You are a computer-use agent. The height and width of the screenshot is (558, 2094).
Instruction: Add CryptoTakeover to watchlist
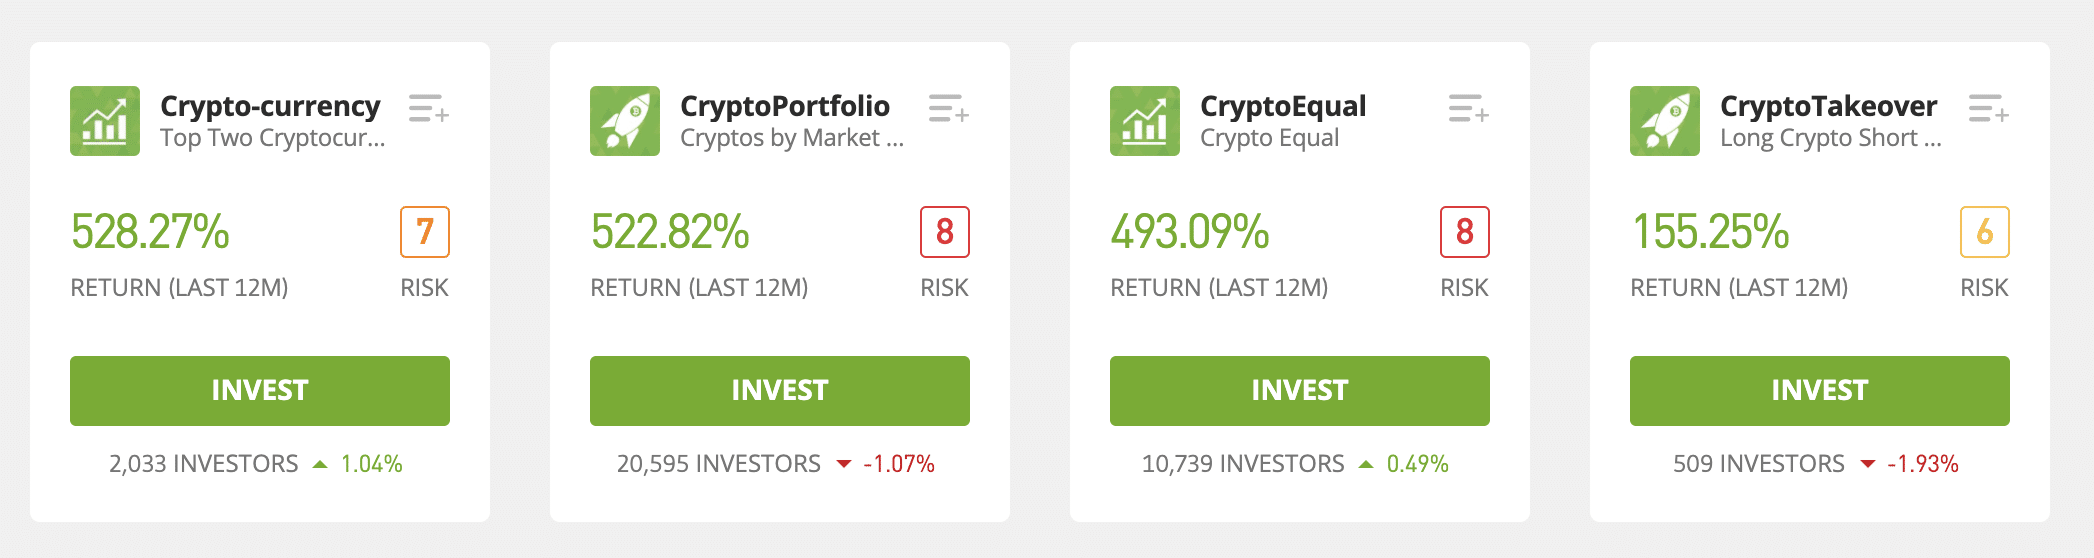(x=1989, y=108)
